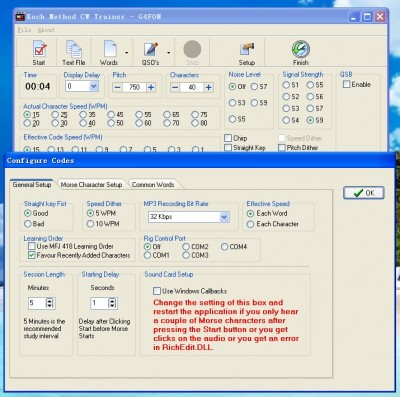
Task: Decrease Characters with minus button
Action: tap(175, 88)
